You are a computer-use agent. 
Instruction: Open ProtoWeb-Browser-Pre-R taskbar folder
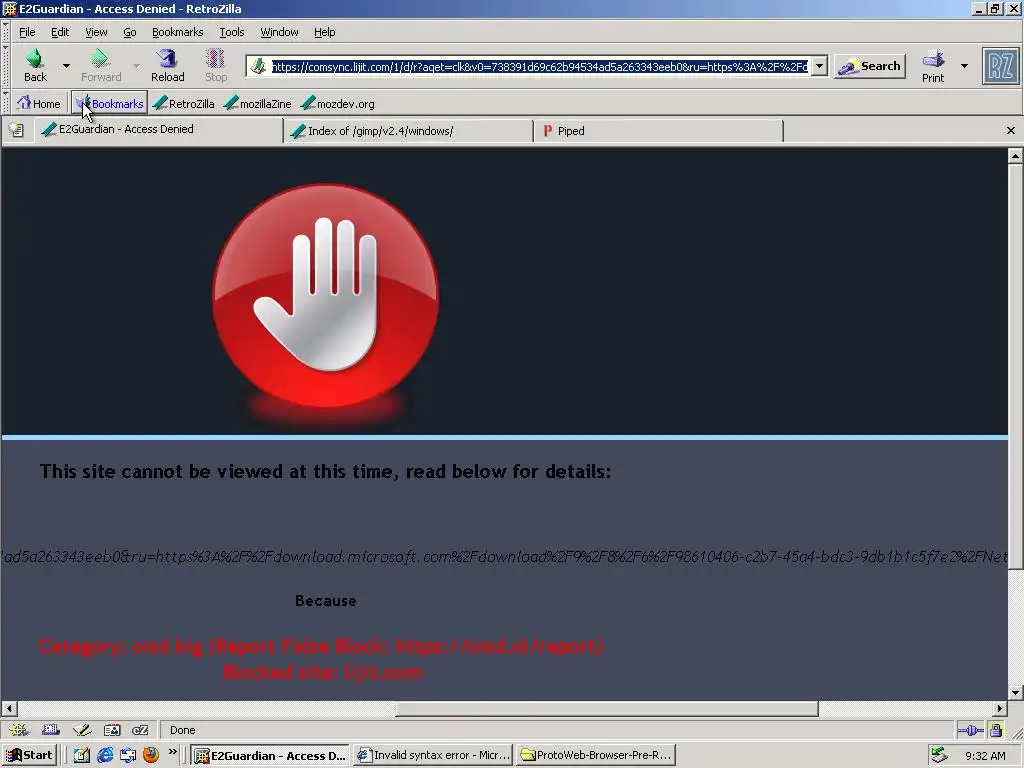595,756
